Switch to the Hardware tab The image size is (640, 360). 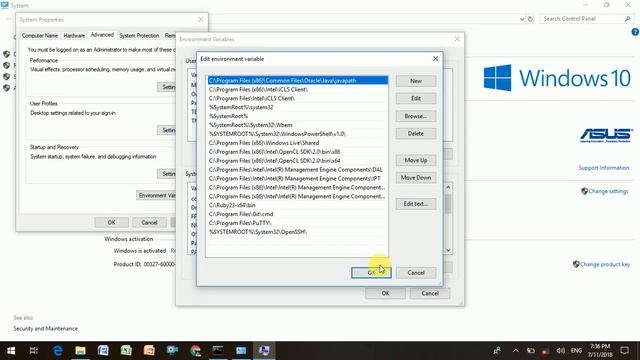74,36
